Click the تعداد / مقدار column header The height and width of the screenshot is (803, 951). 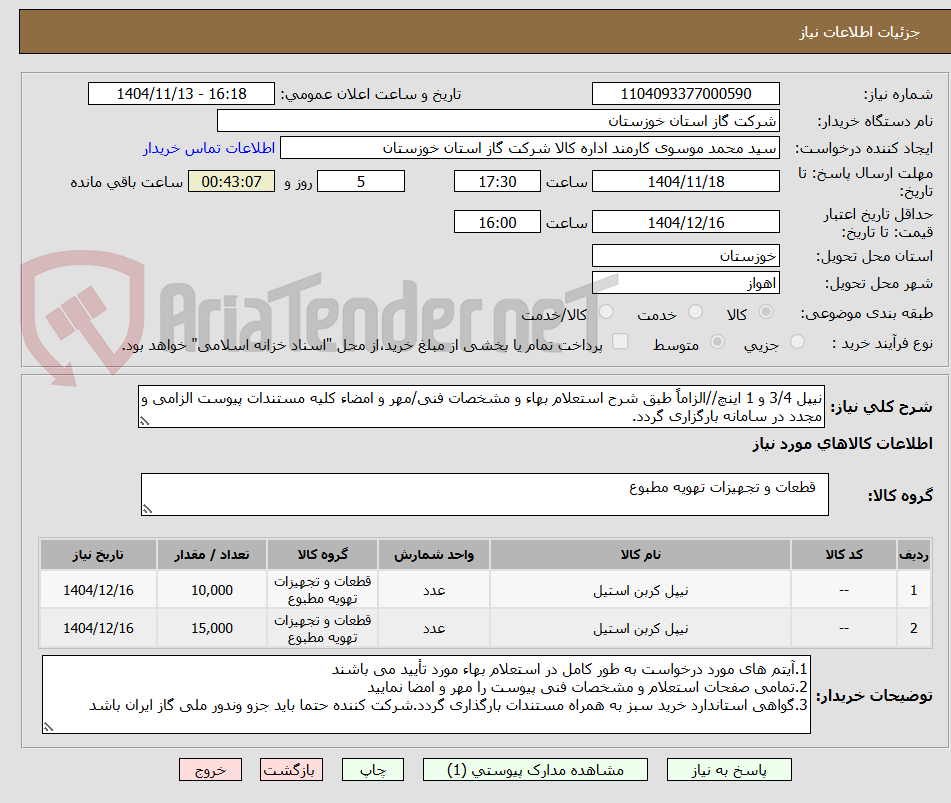(x=212, y=554)
